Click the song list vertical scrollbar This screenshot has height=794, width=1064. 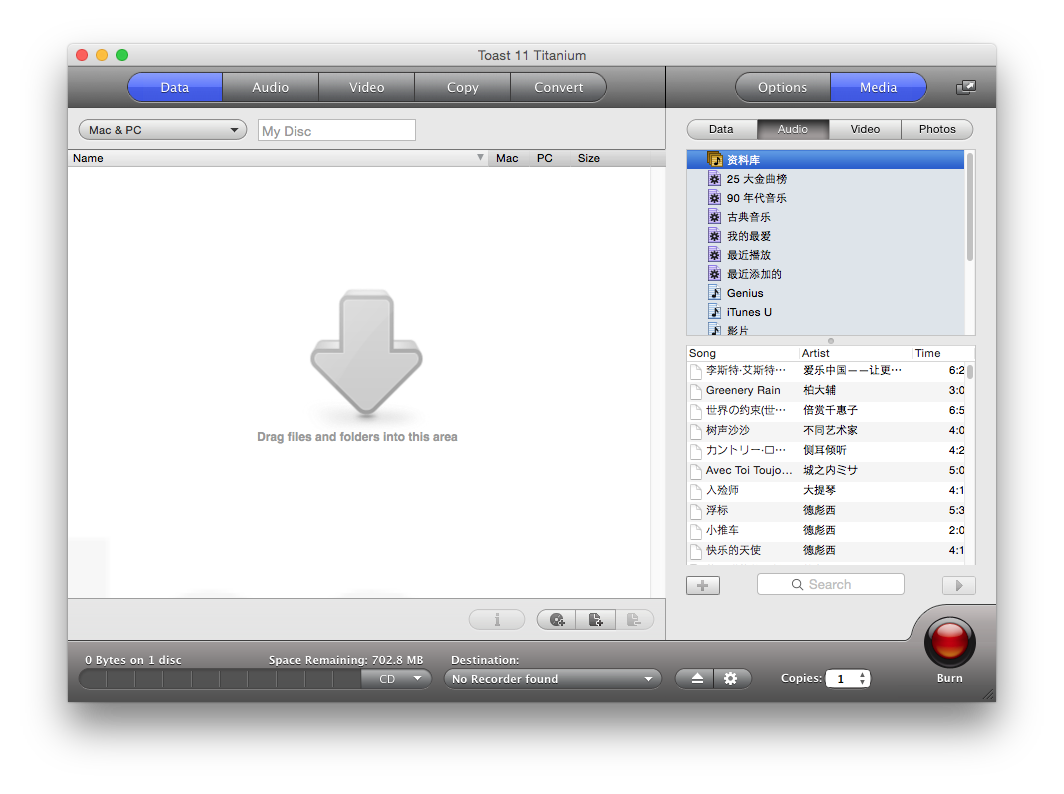[970, 372]
